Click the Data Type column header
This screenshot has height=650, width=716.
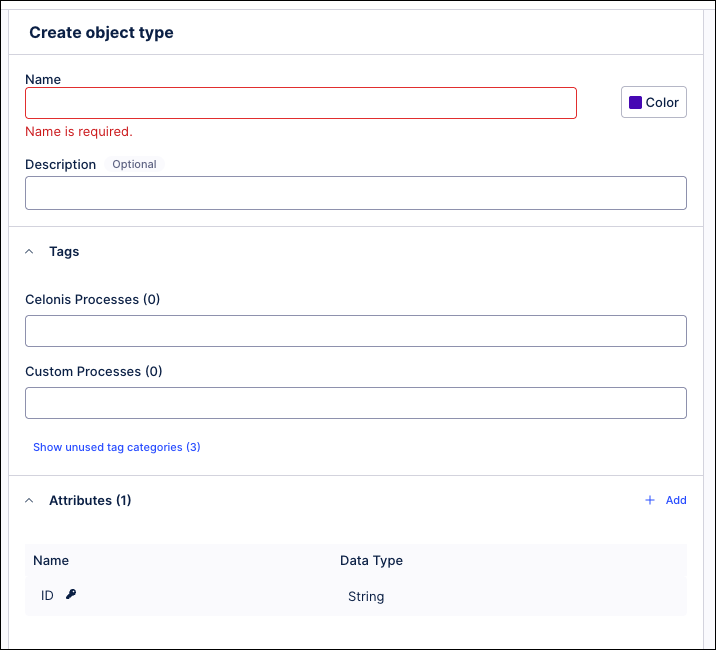pos(371,560)
